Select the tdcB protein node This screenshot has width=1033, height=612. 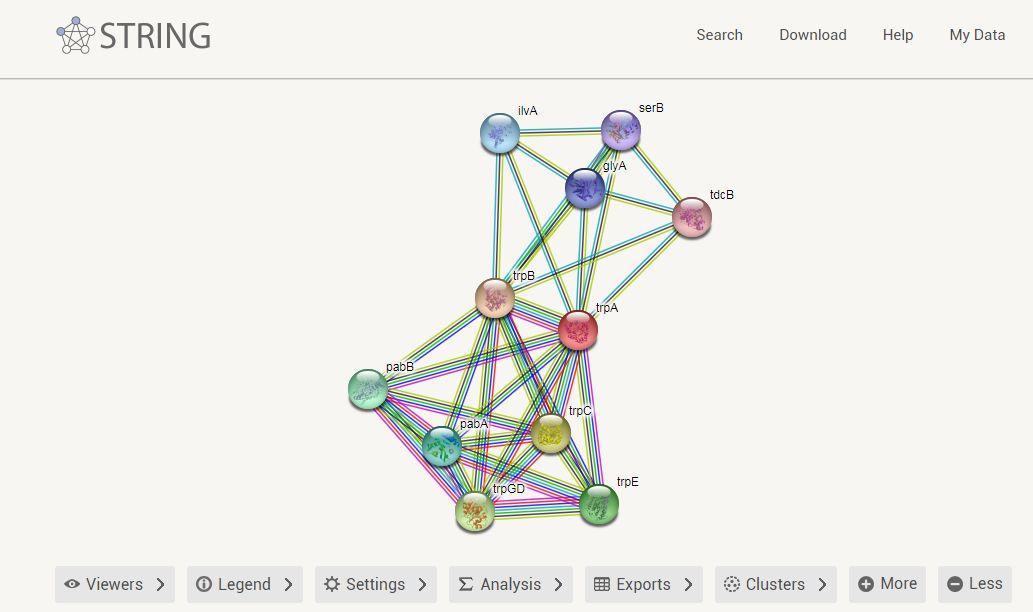[x=692, y=217]
